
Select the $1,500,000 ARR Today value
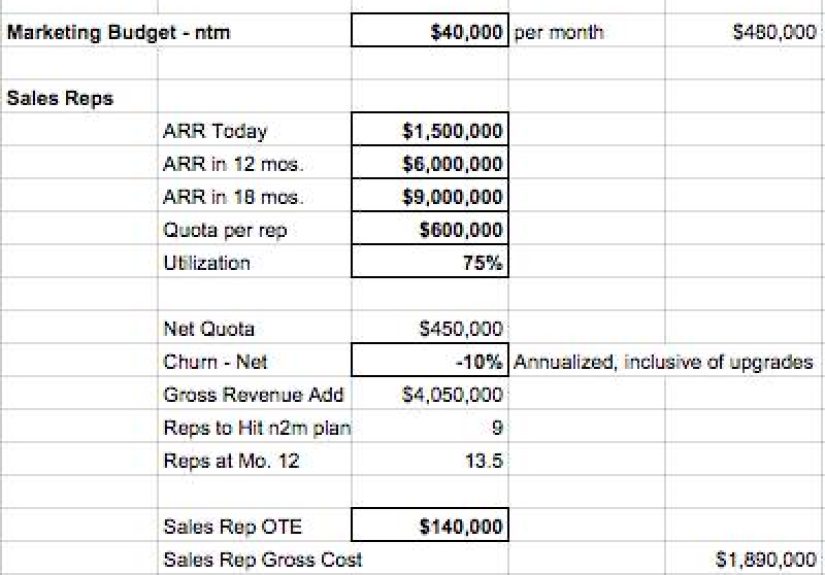(430, 129)
